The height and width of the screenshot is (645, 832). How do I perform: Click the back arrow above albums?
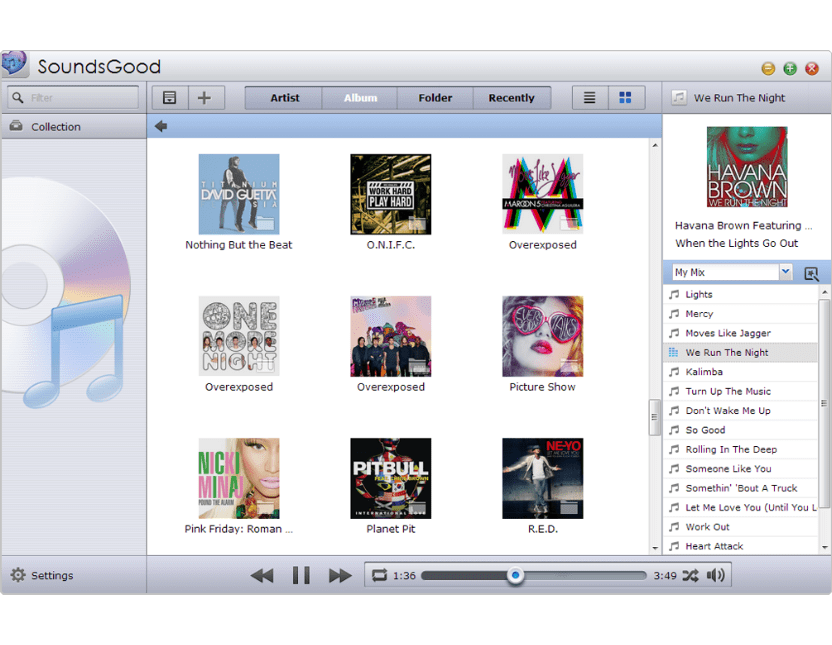(161, 126)
